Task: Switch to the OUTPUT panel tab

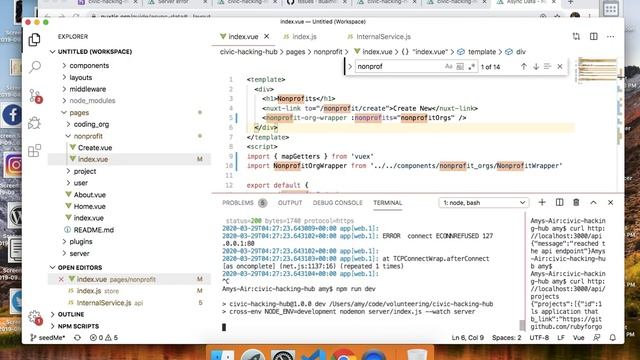Action: tap(290, 203)
